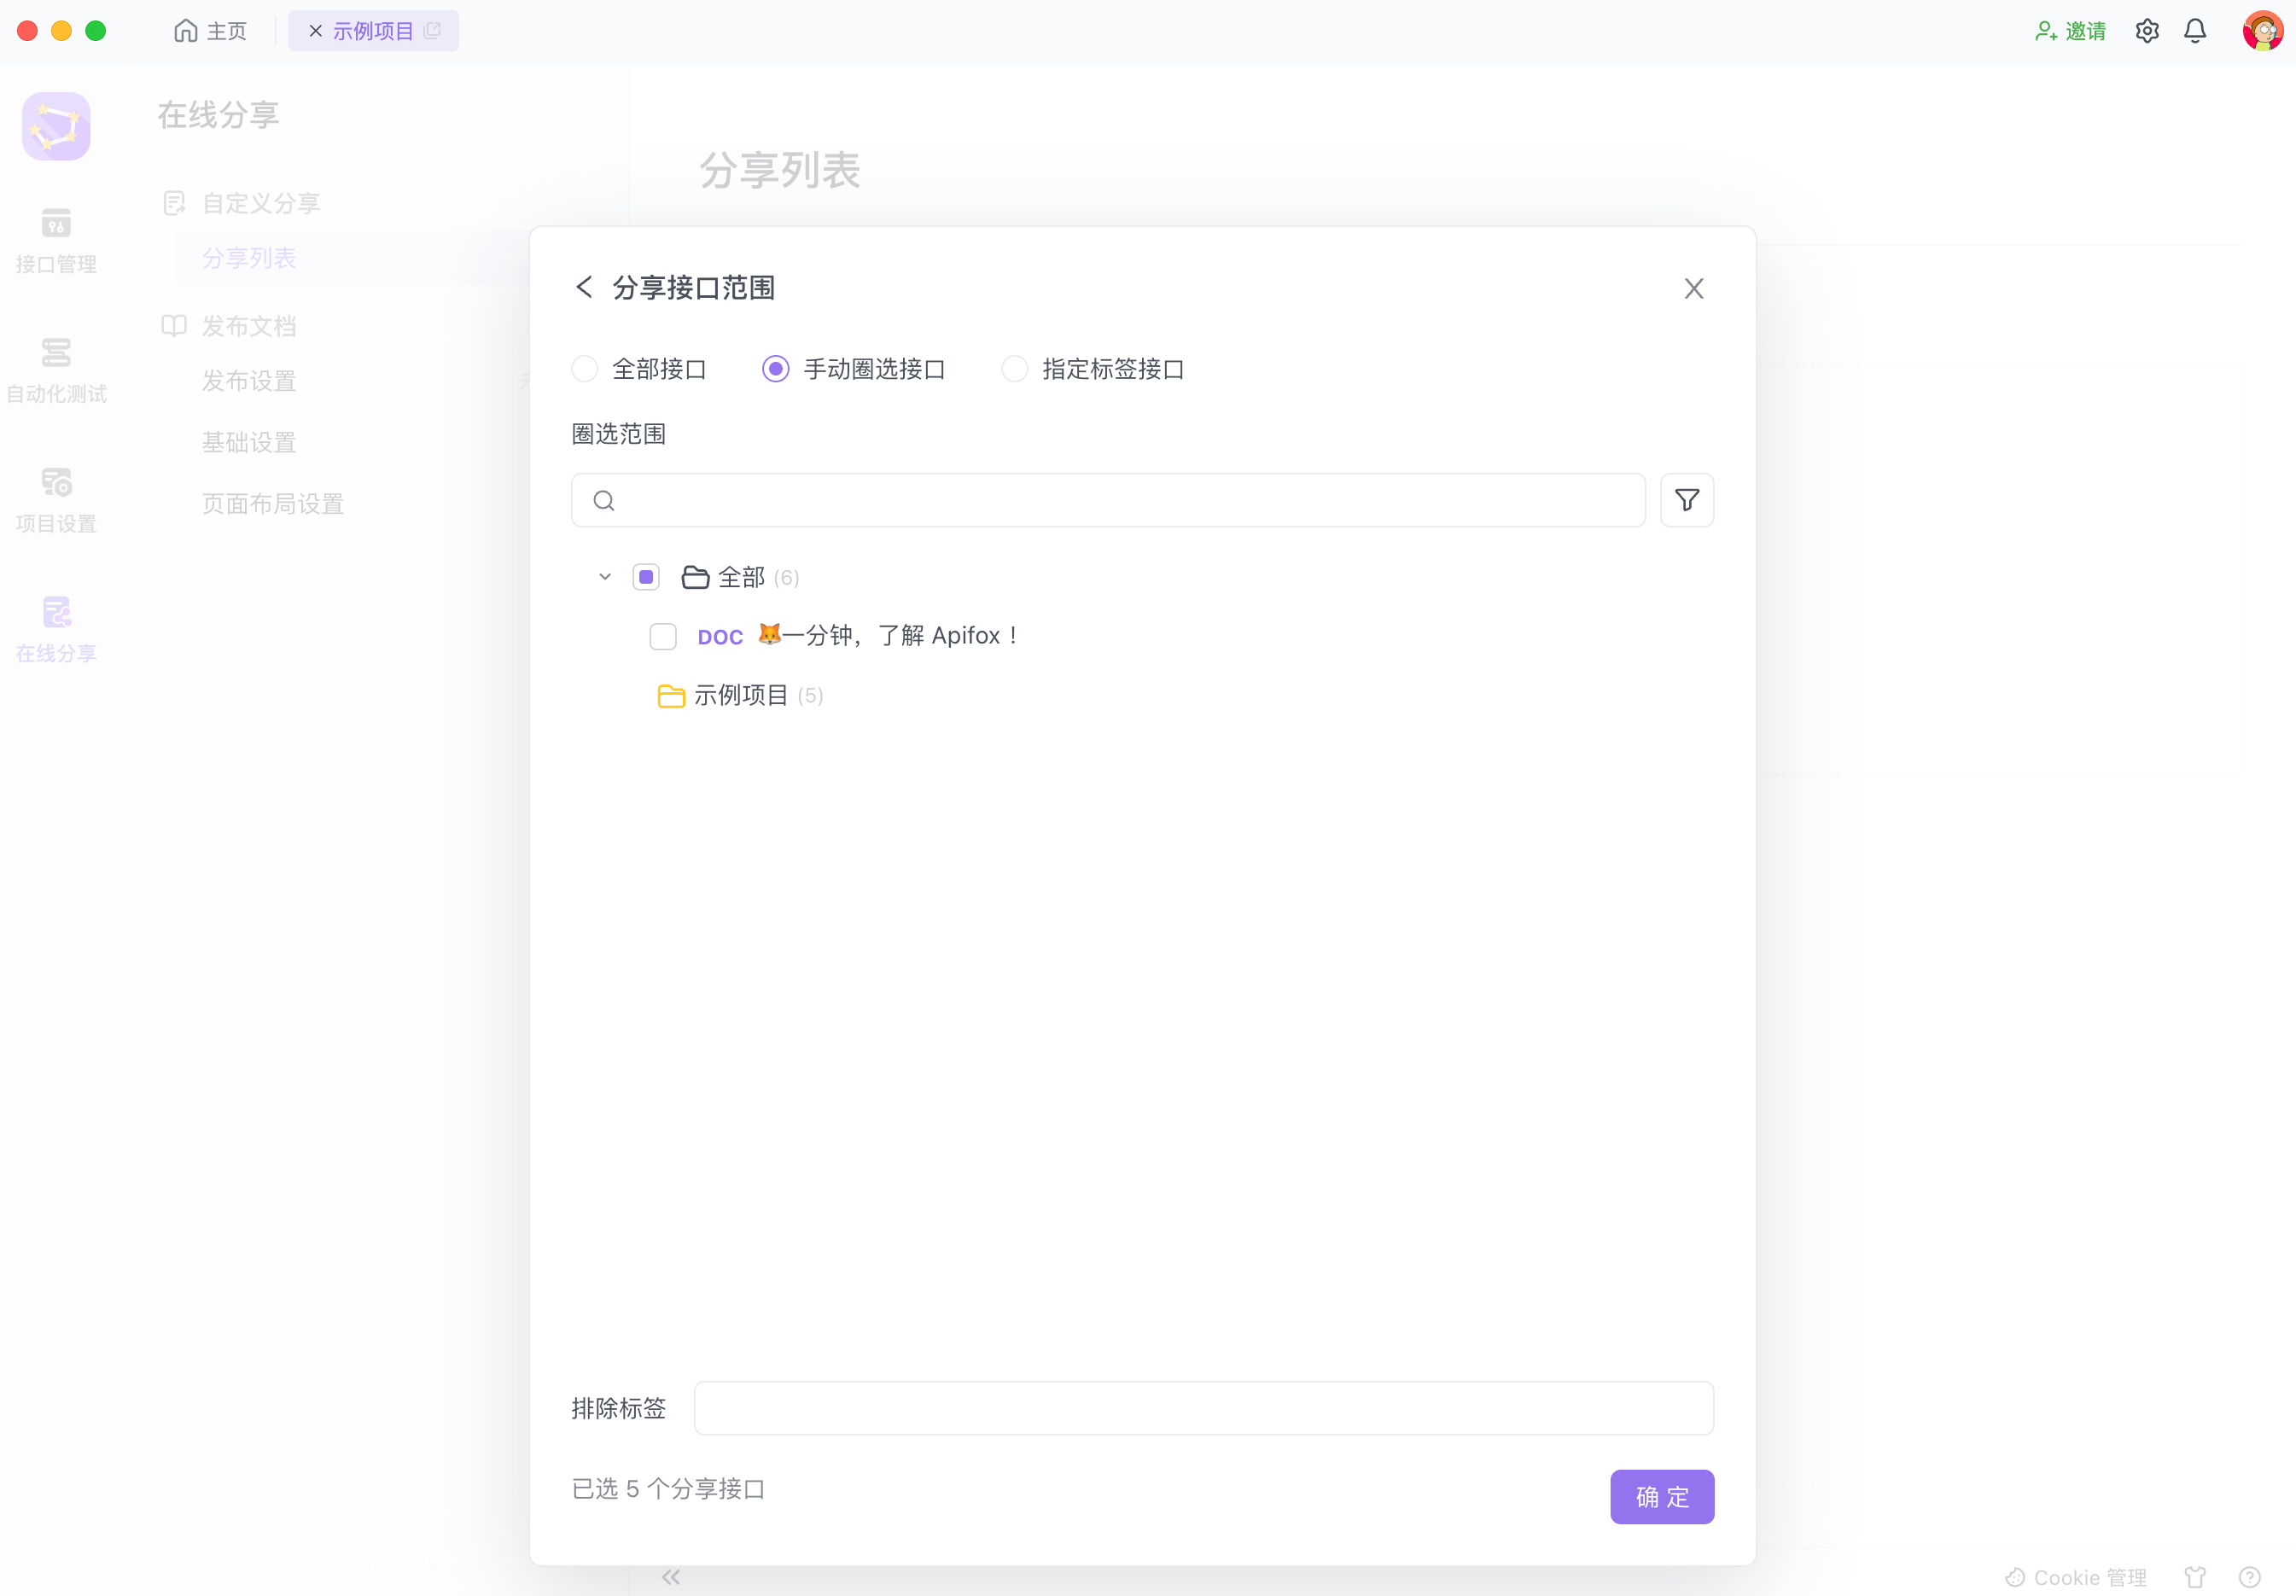Open 基础设置 menu item
Viewport: 2296px width, 1596px height.
click(249, 442)
